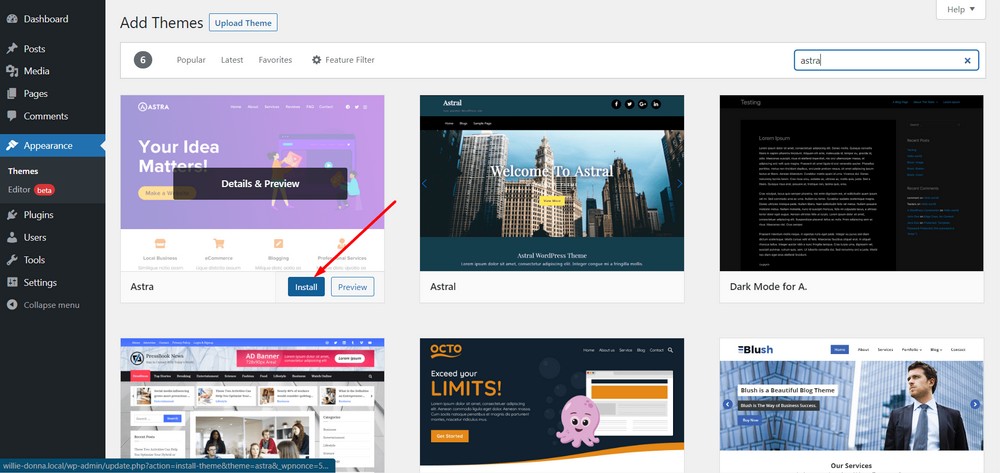This screenshot has height=473, width=1000.
Task: Go to the Posts menu
Action: (x=34, y=48)
